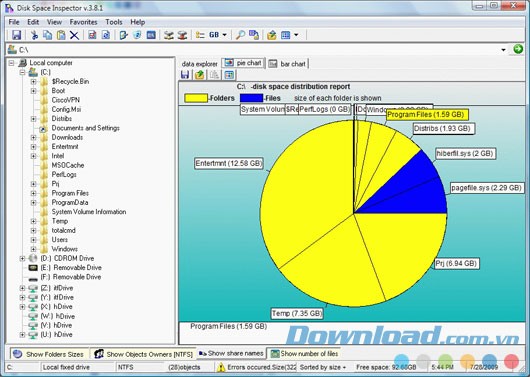Screen dimensions: 530x377
Task: Select the CiscoVPN folder in tree
Action: point(66,100)
